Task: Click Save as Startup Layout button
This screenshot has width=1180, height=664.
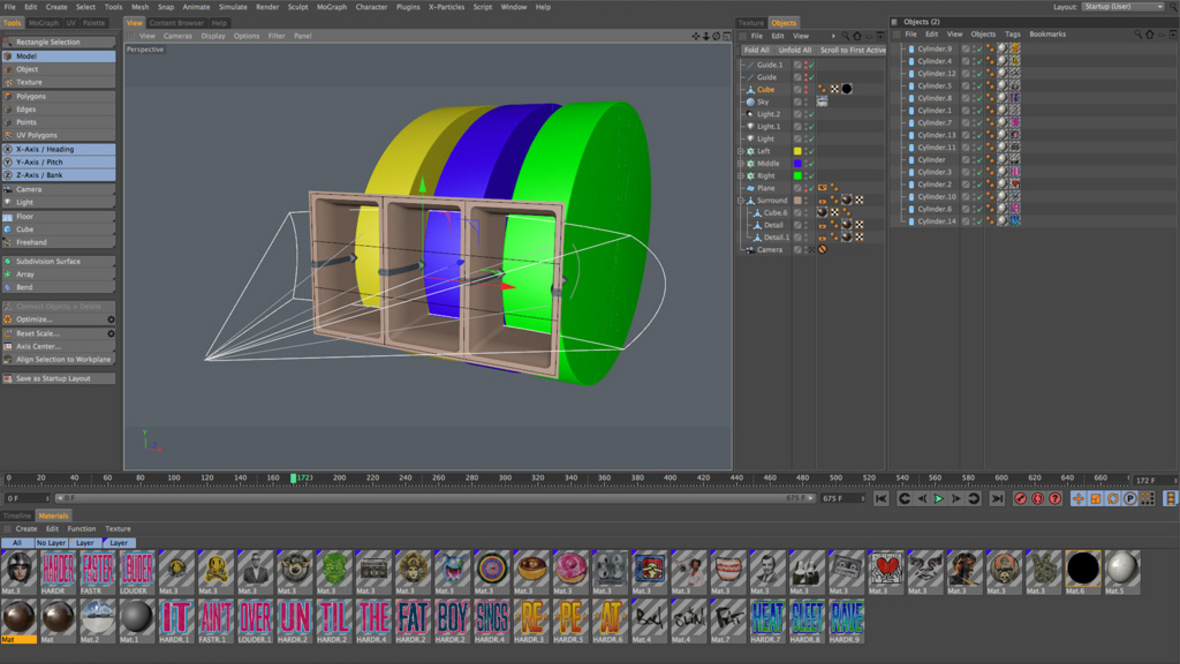Action: (x=53, y=379)
